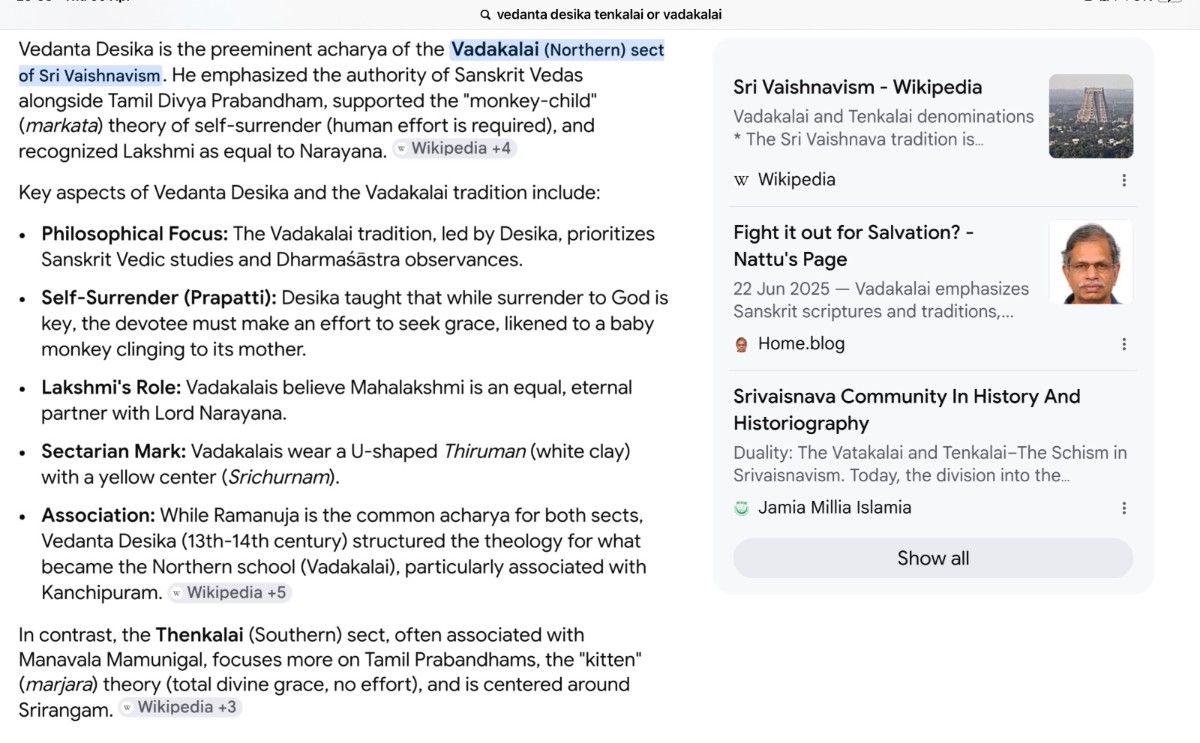Open the Wikipedia +5 citation chip
The width and height of the screenshot is (1200, 743).
[229, 593]
